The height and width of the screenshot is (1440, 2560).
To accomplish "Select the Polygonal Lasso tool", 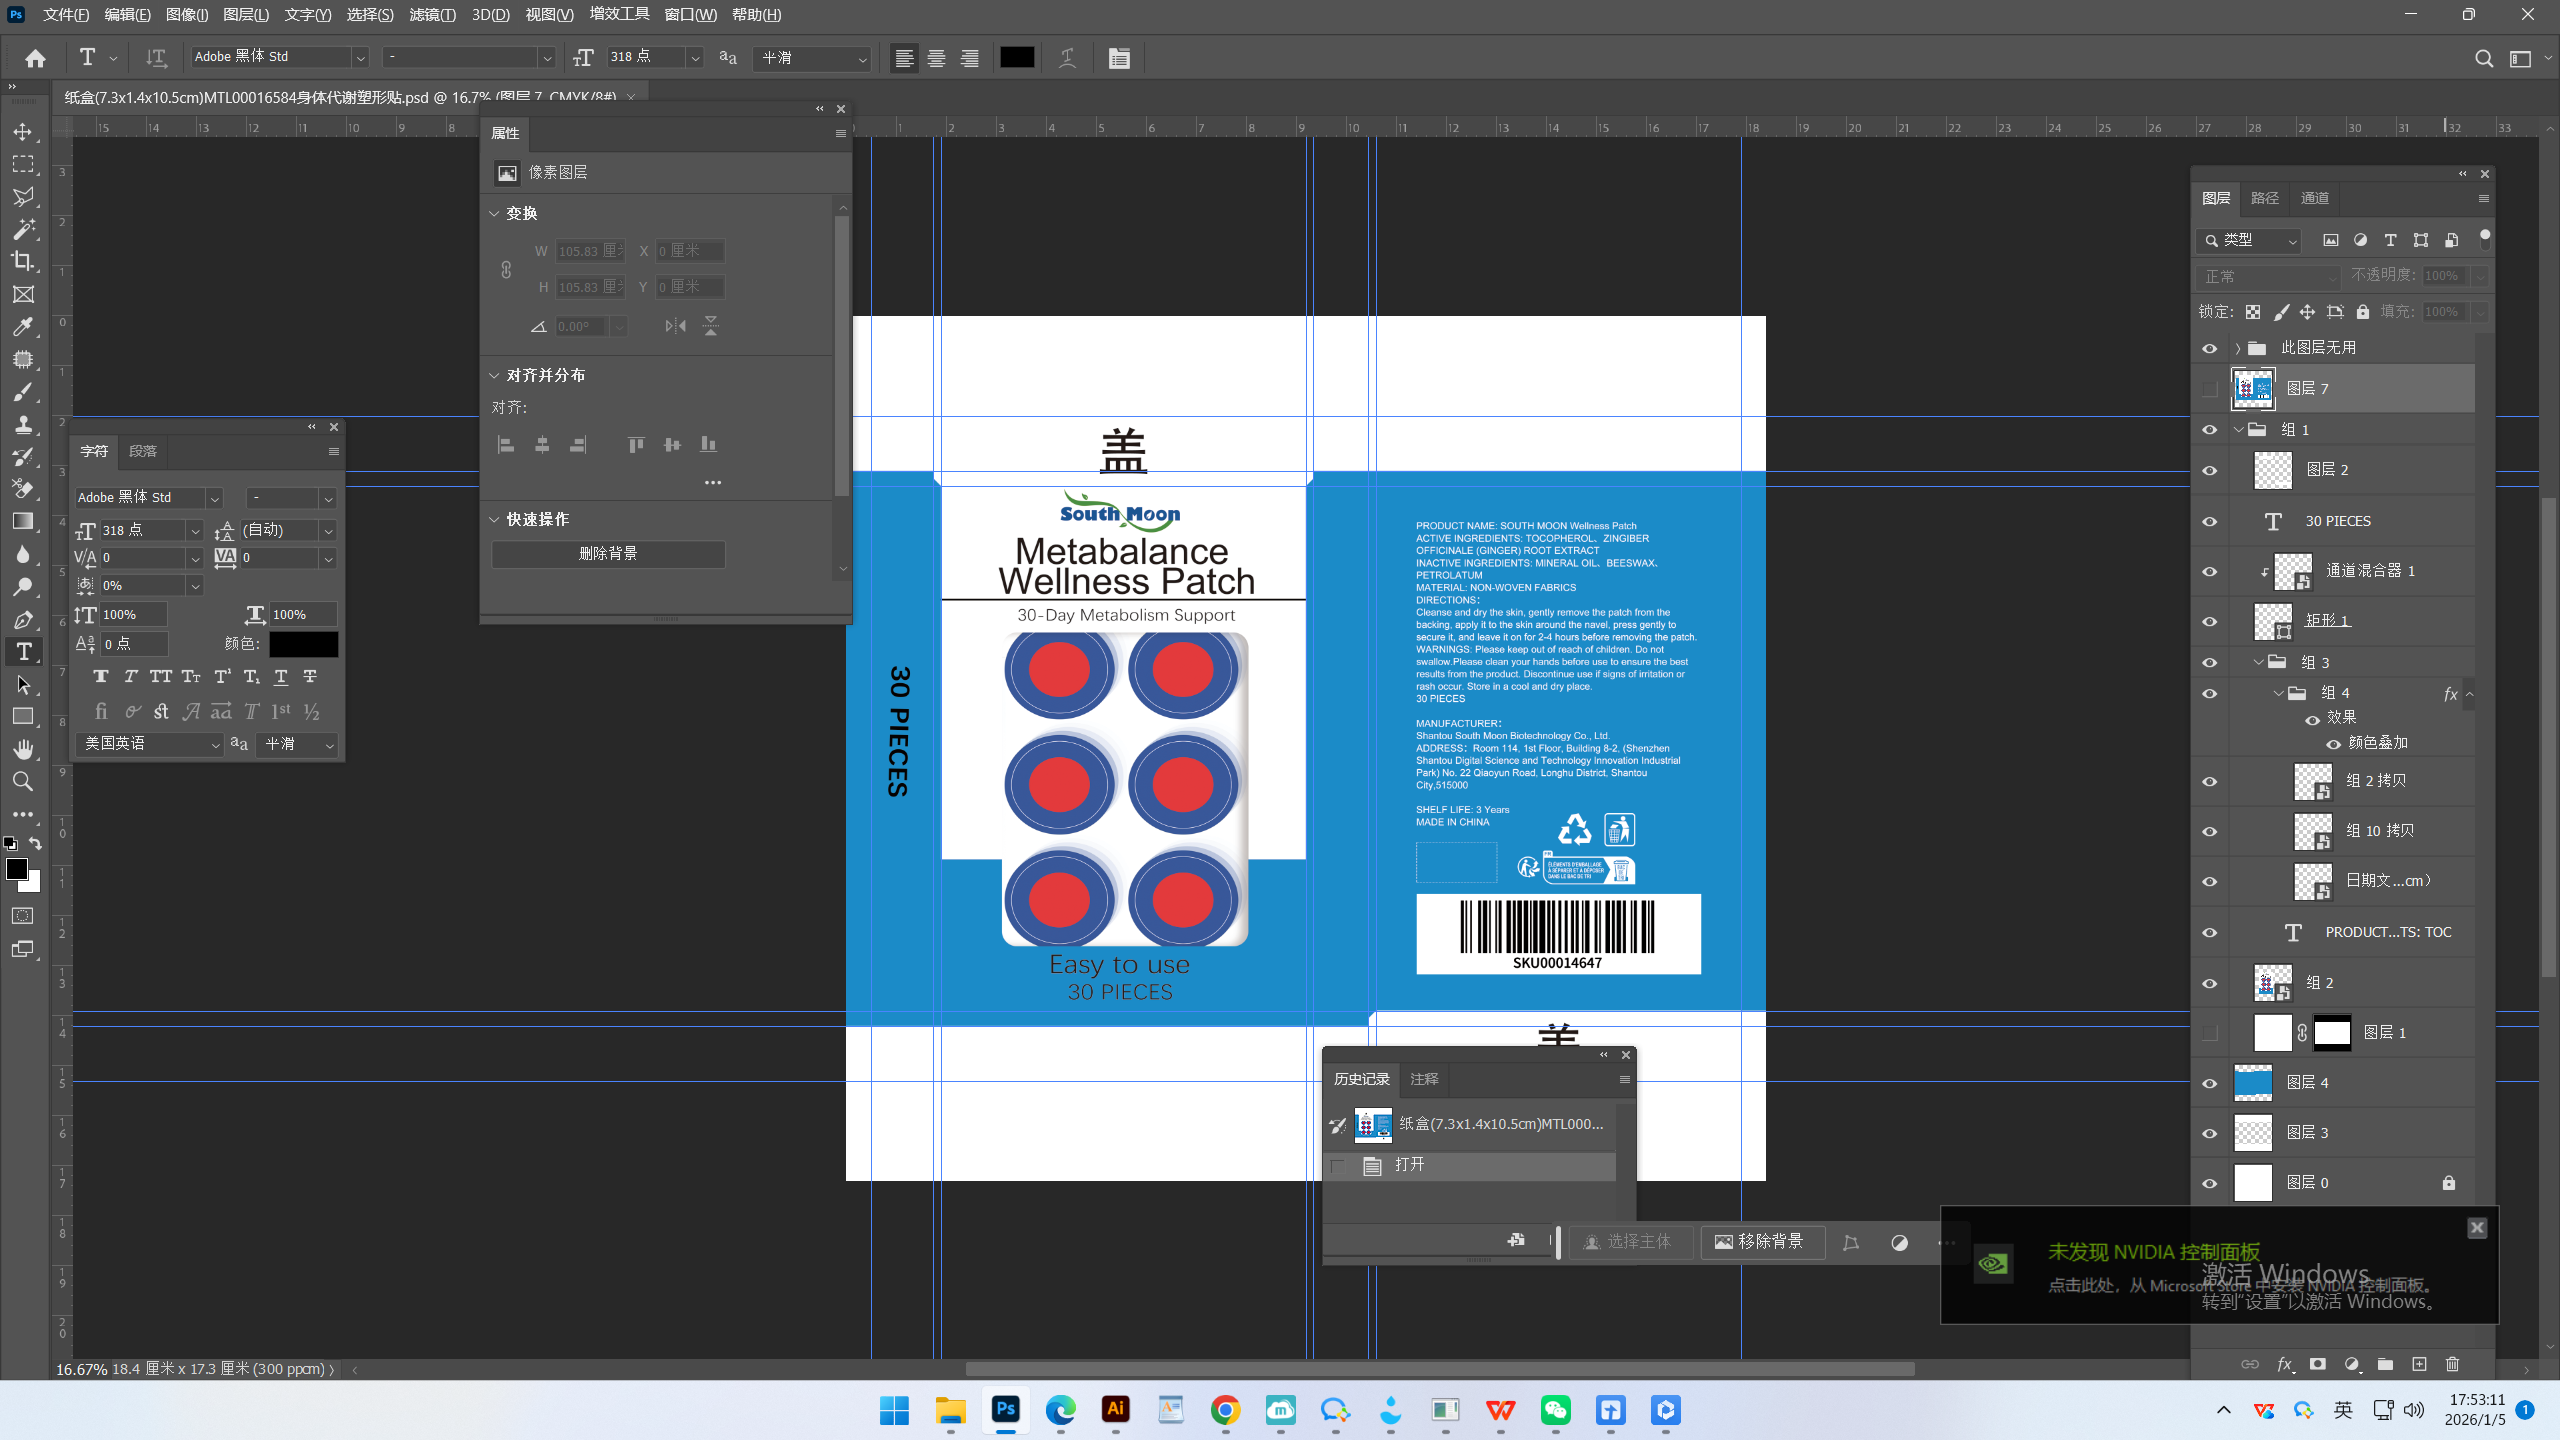I will [23, 197].
